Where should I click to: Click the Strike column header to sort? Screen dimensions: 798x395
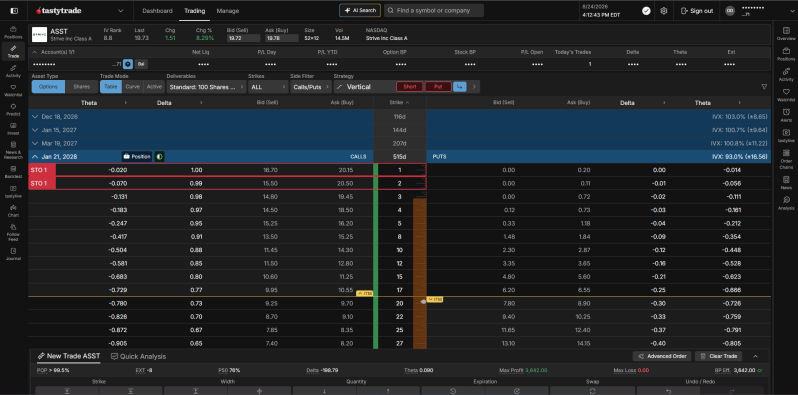pyautogui.click(x=400, y=103)
